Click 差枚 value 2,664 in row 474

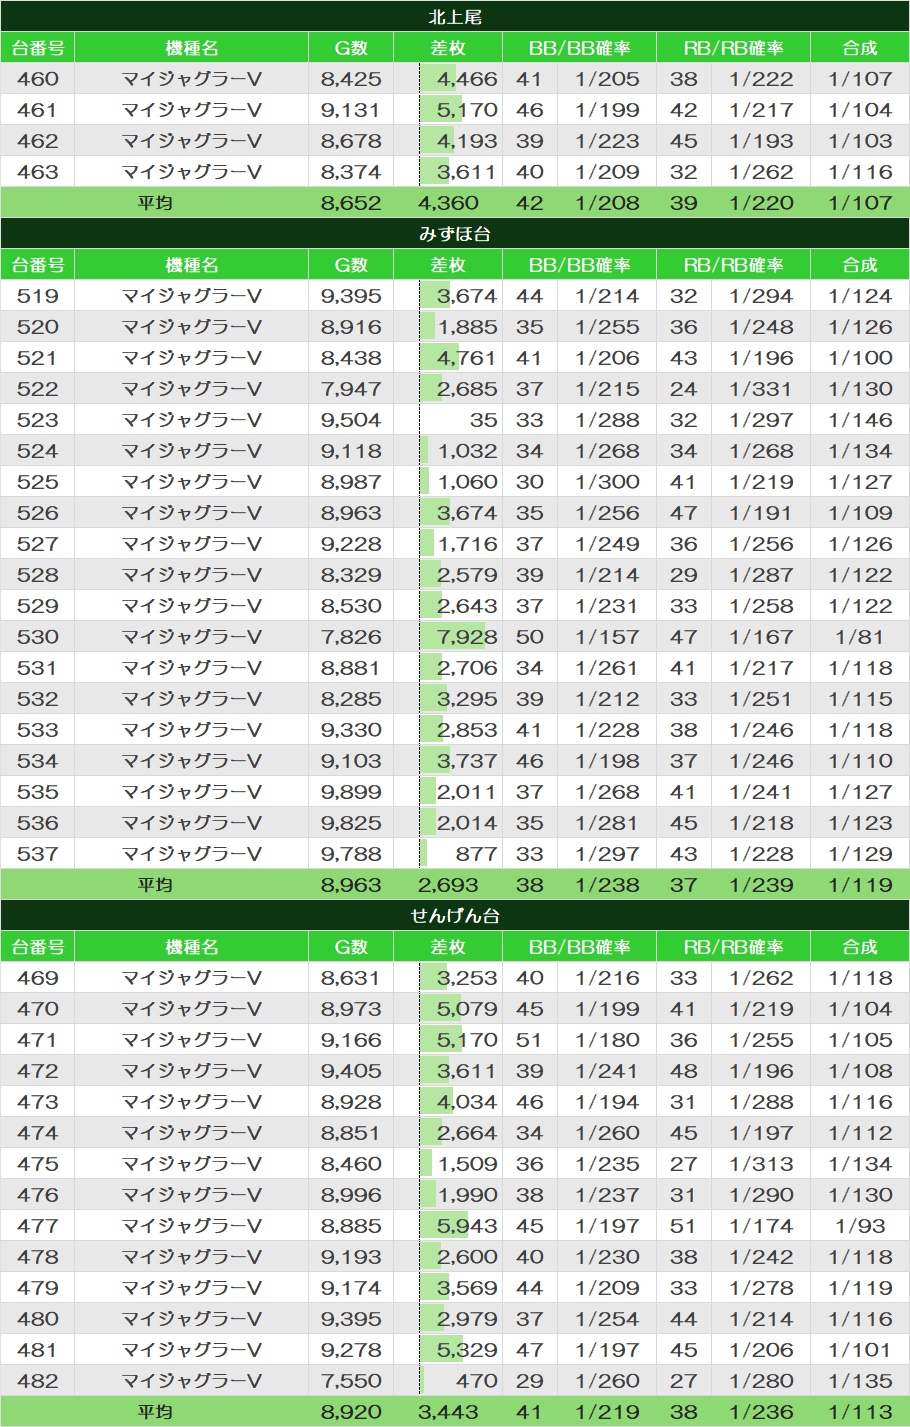click(467, 1133)
